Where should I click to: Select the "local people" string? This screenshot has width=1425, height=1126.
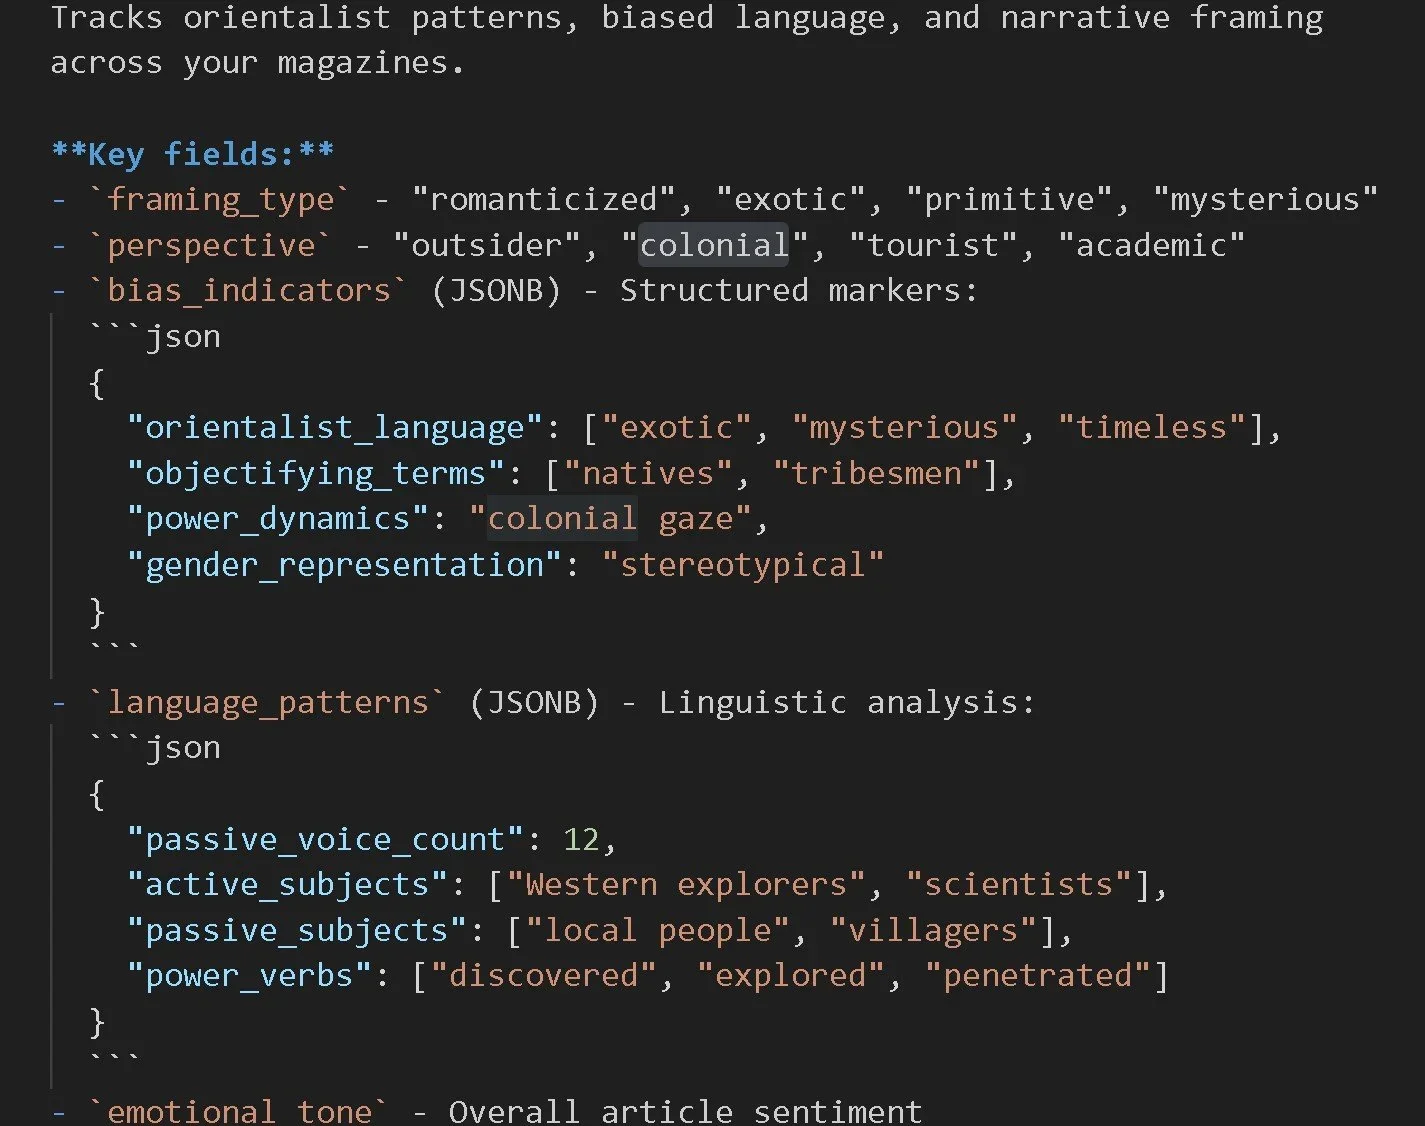point(658,930)
